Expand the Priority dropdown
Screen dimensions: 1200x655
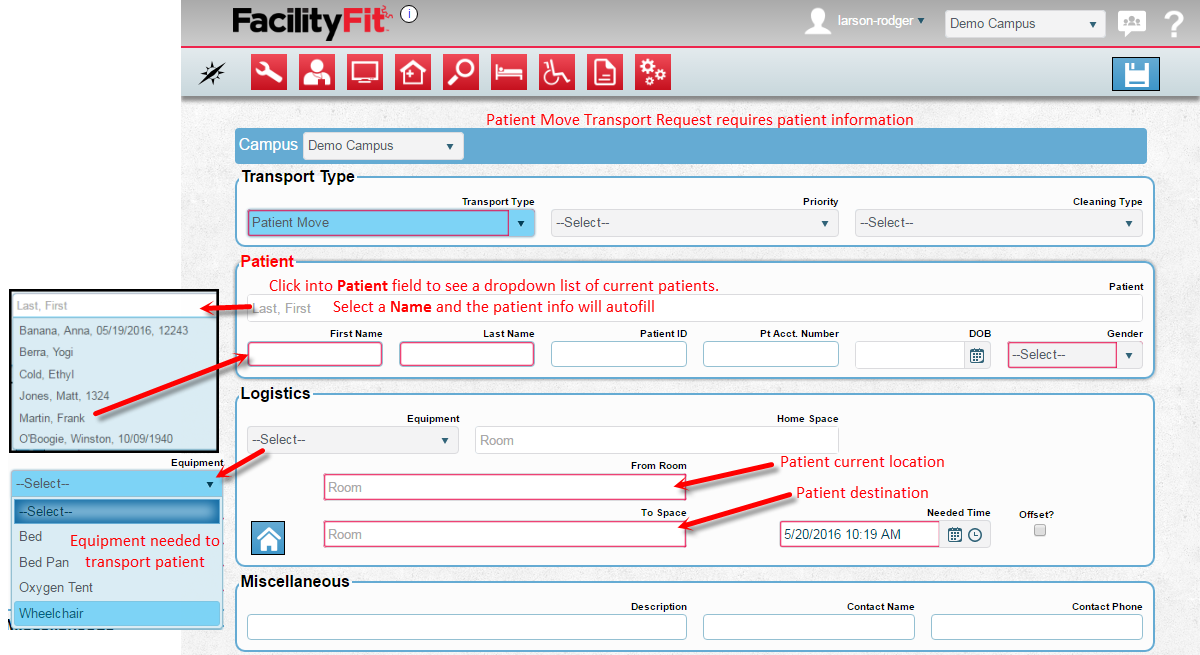(694, 223)
